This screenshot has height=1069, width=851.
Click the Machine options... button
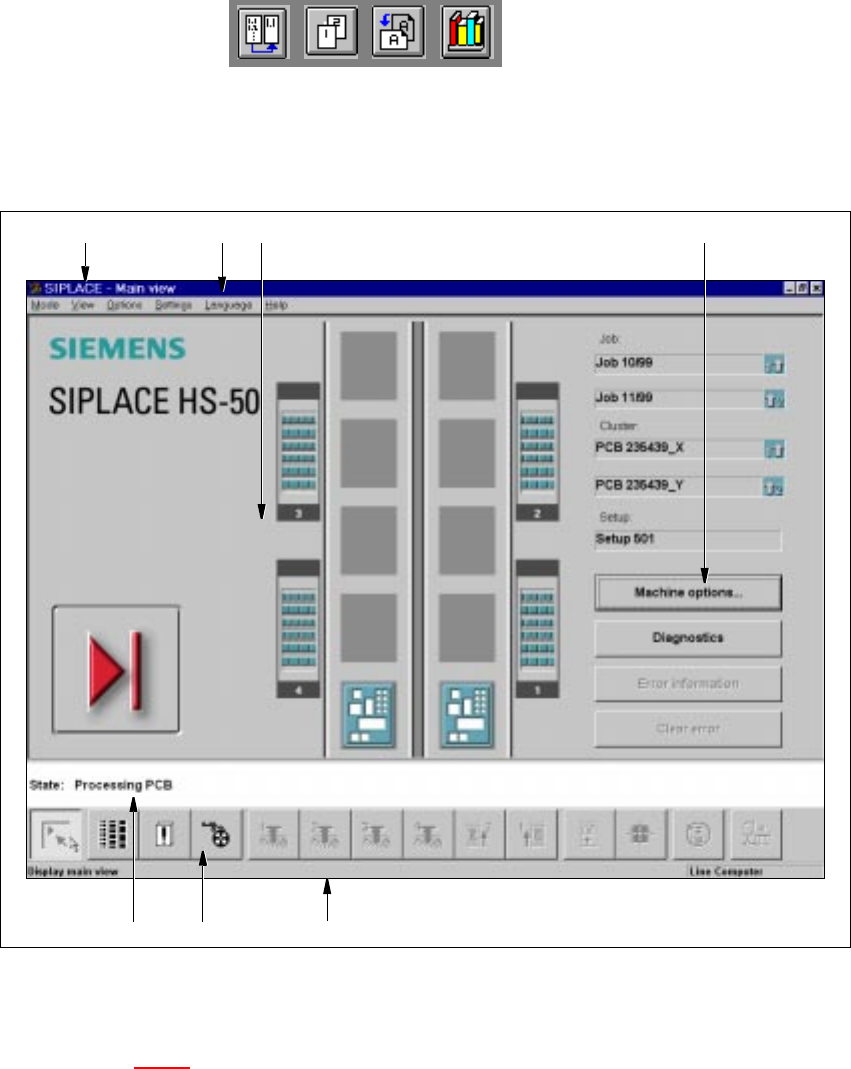[688, 592]
